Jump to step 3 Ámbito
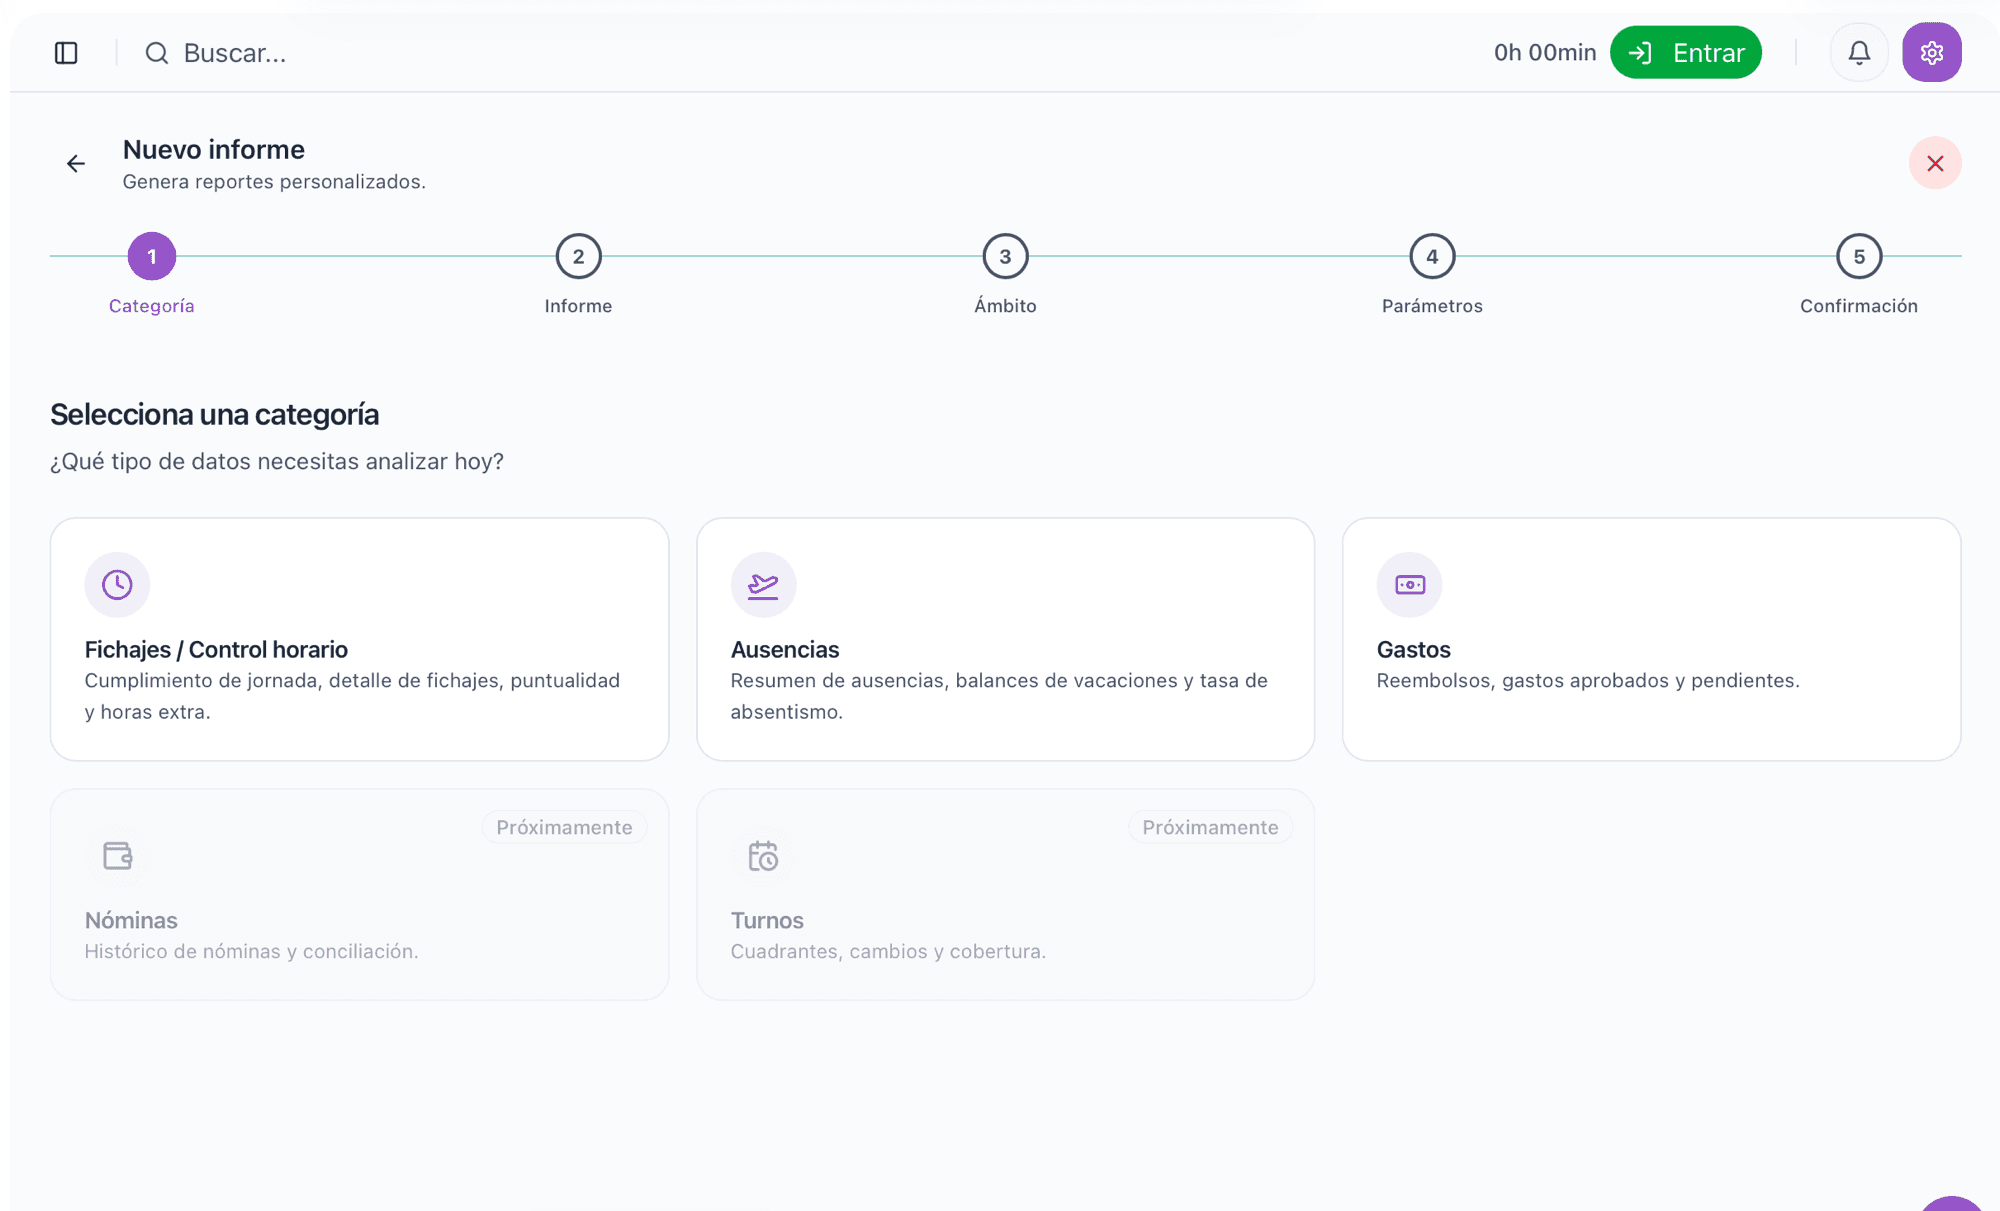2000x1211 pixels. [x=1005, y=257]
